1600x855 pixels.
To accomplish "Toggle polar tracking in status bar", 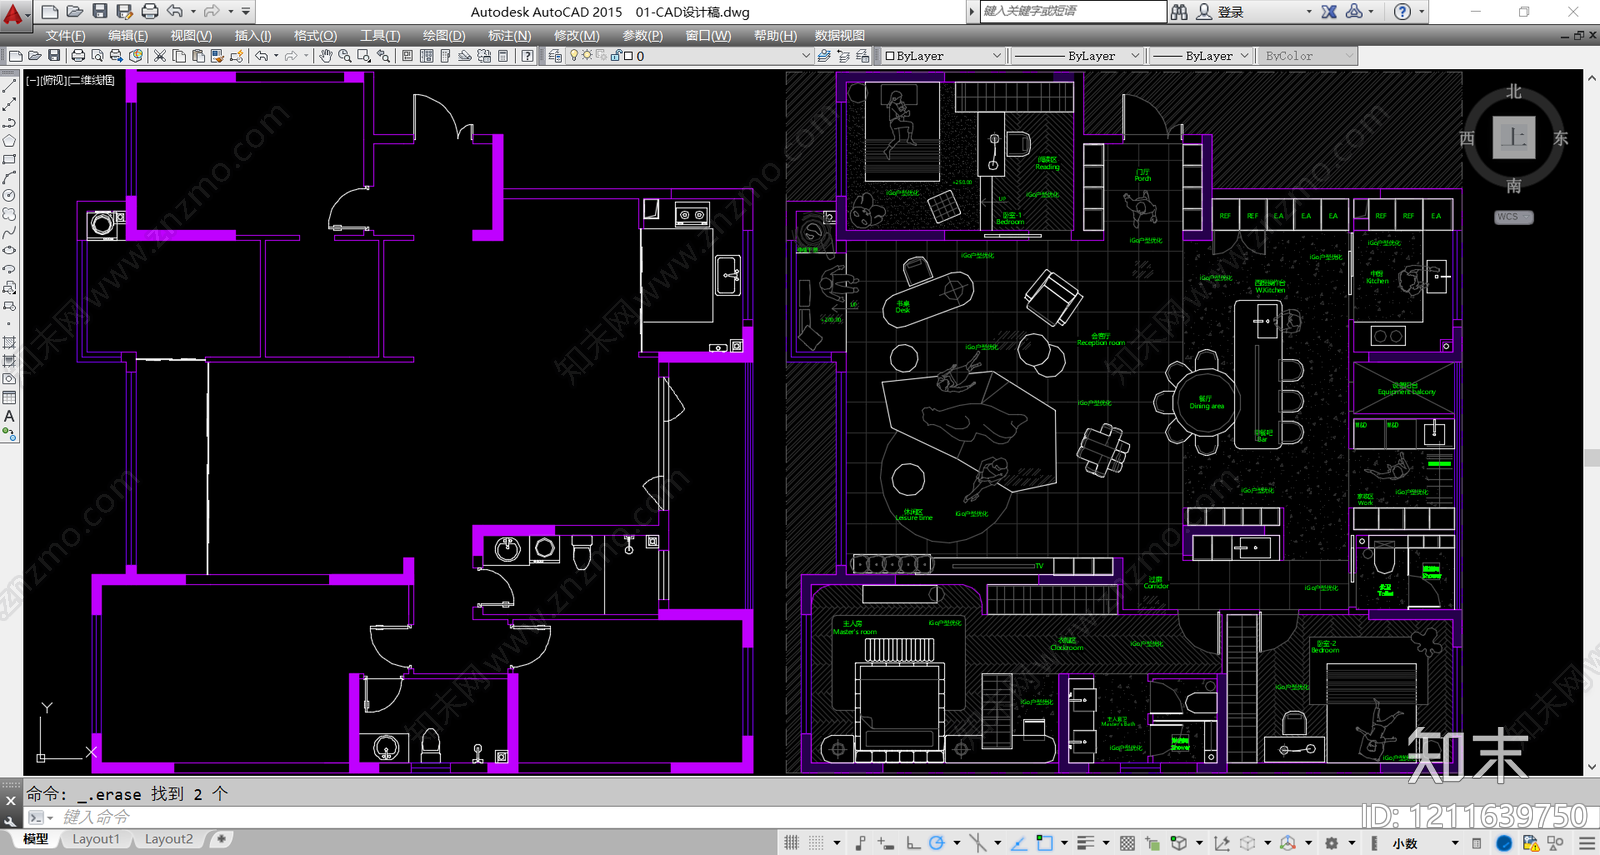I will [937, 843].
